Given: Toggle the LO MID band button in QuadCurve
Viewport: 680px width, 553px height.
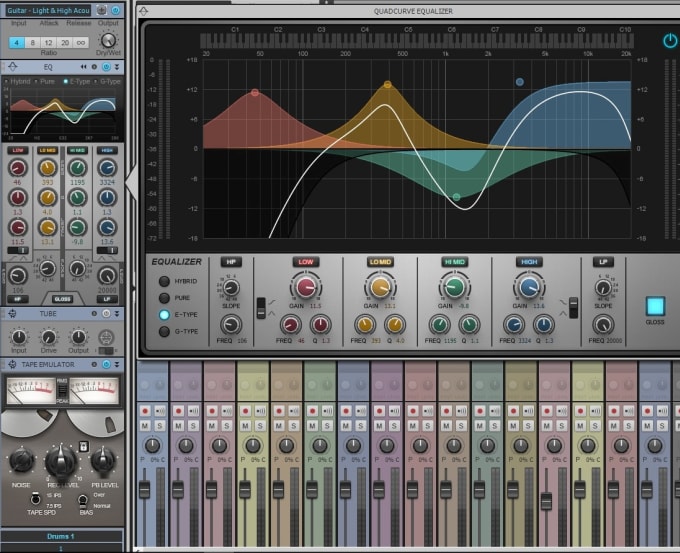Looking at the screenshot, I should click(380, 262).
